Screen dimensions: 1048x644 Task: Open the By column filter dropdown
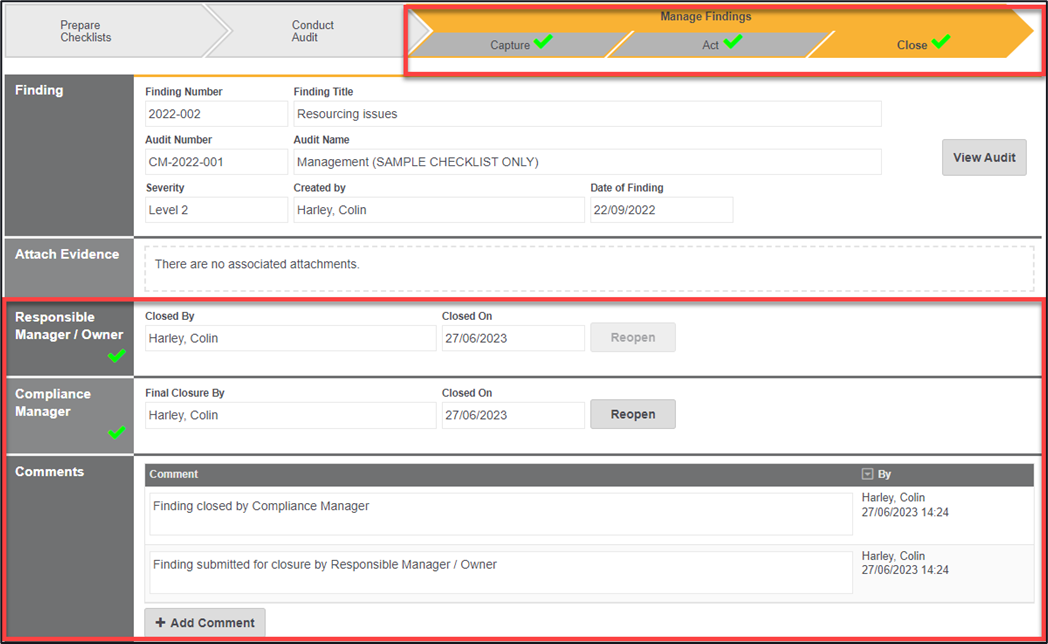(867, 474)
